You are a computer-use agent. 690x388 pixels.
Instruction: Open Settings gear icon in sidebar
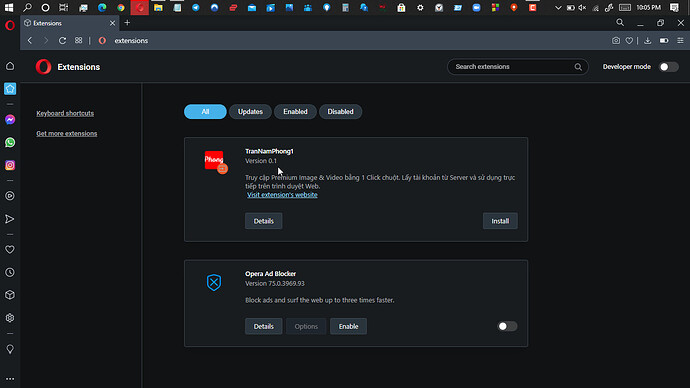click(10, 318)
